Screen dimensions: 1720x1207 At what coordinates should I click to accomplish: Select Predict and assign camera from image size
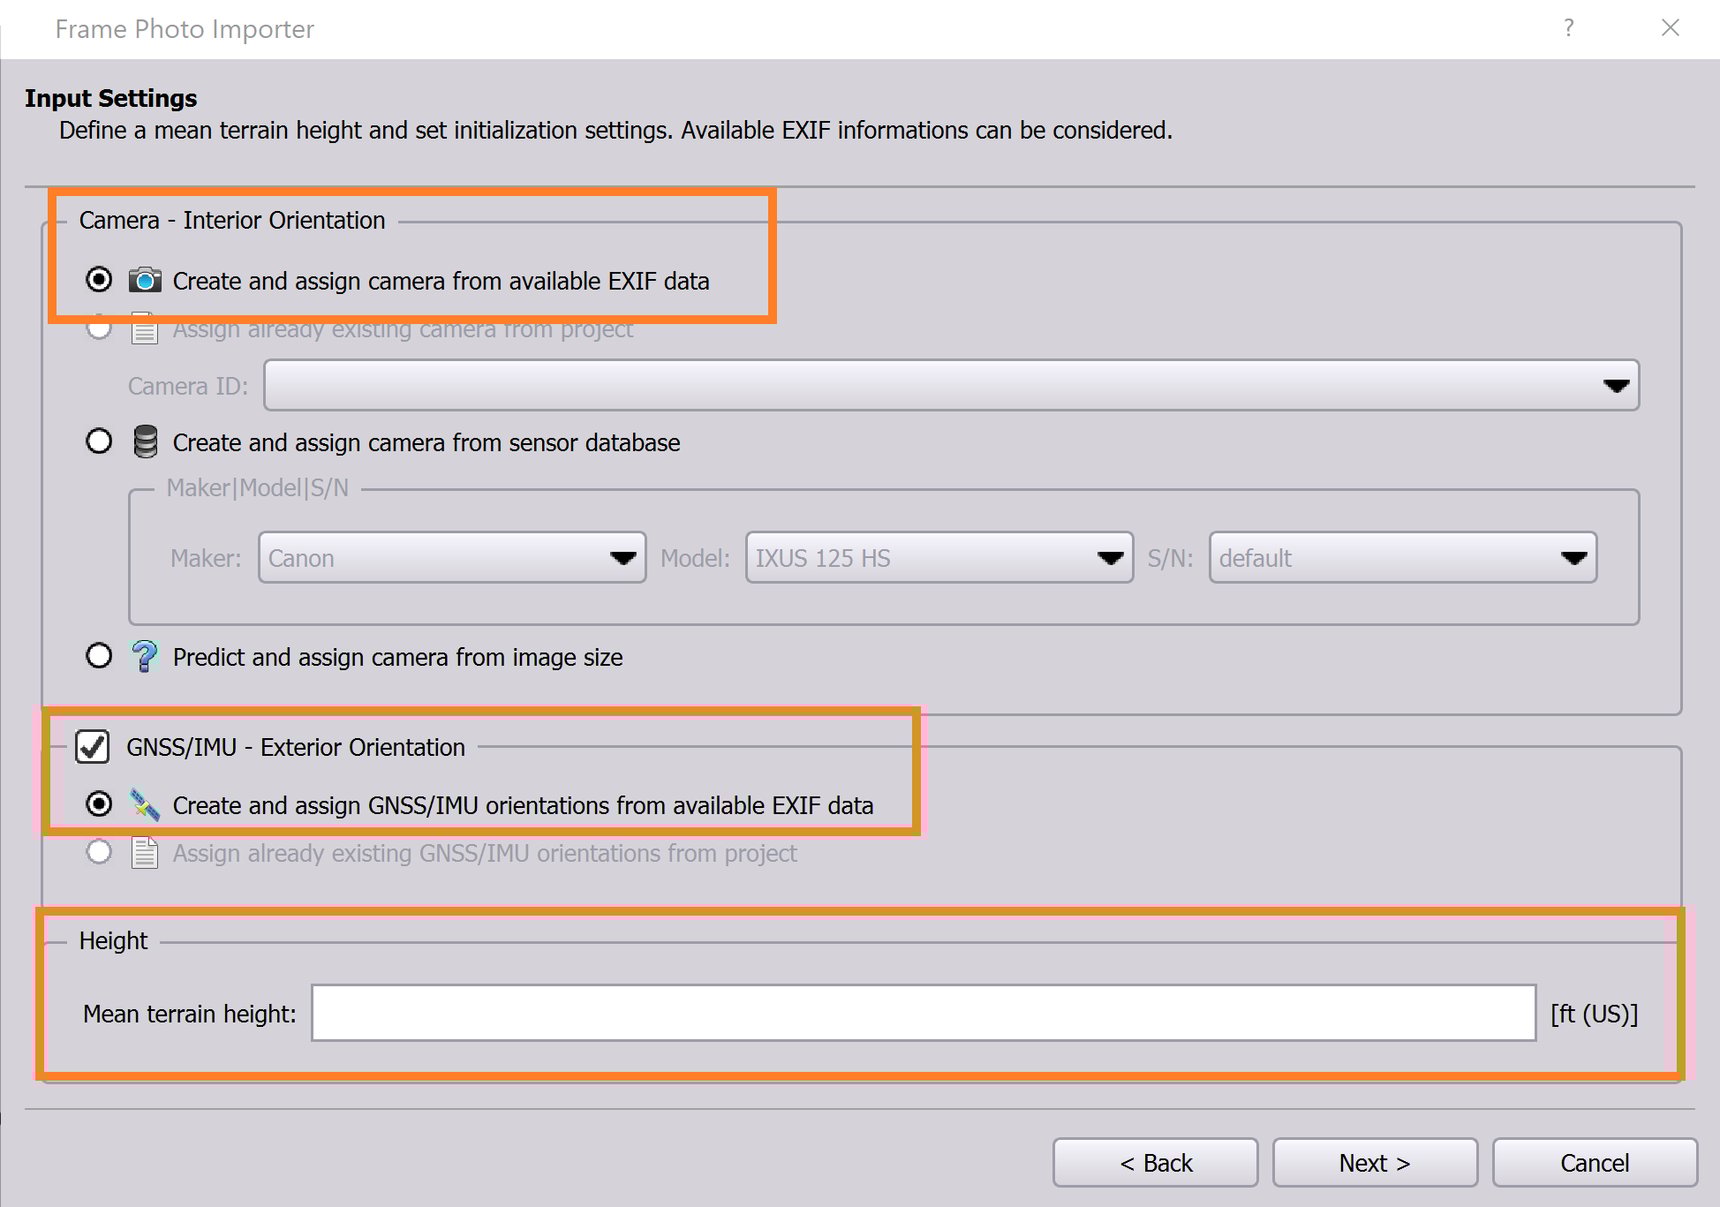click(99, 657)
